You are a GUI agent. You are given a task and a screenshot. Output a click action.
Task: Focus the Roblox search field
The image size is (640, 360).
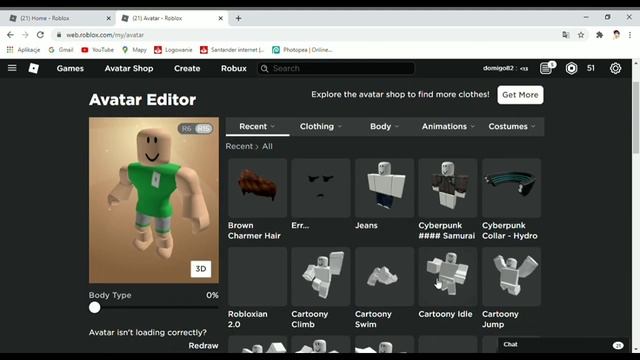pyautogui.click(x=336, y=68)
